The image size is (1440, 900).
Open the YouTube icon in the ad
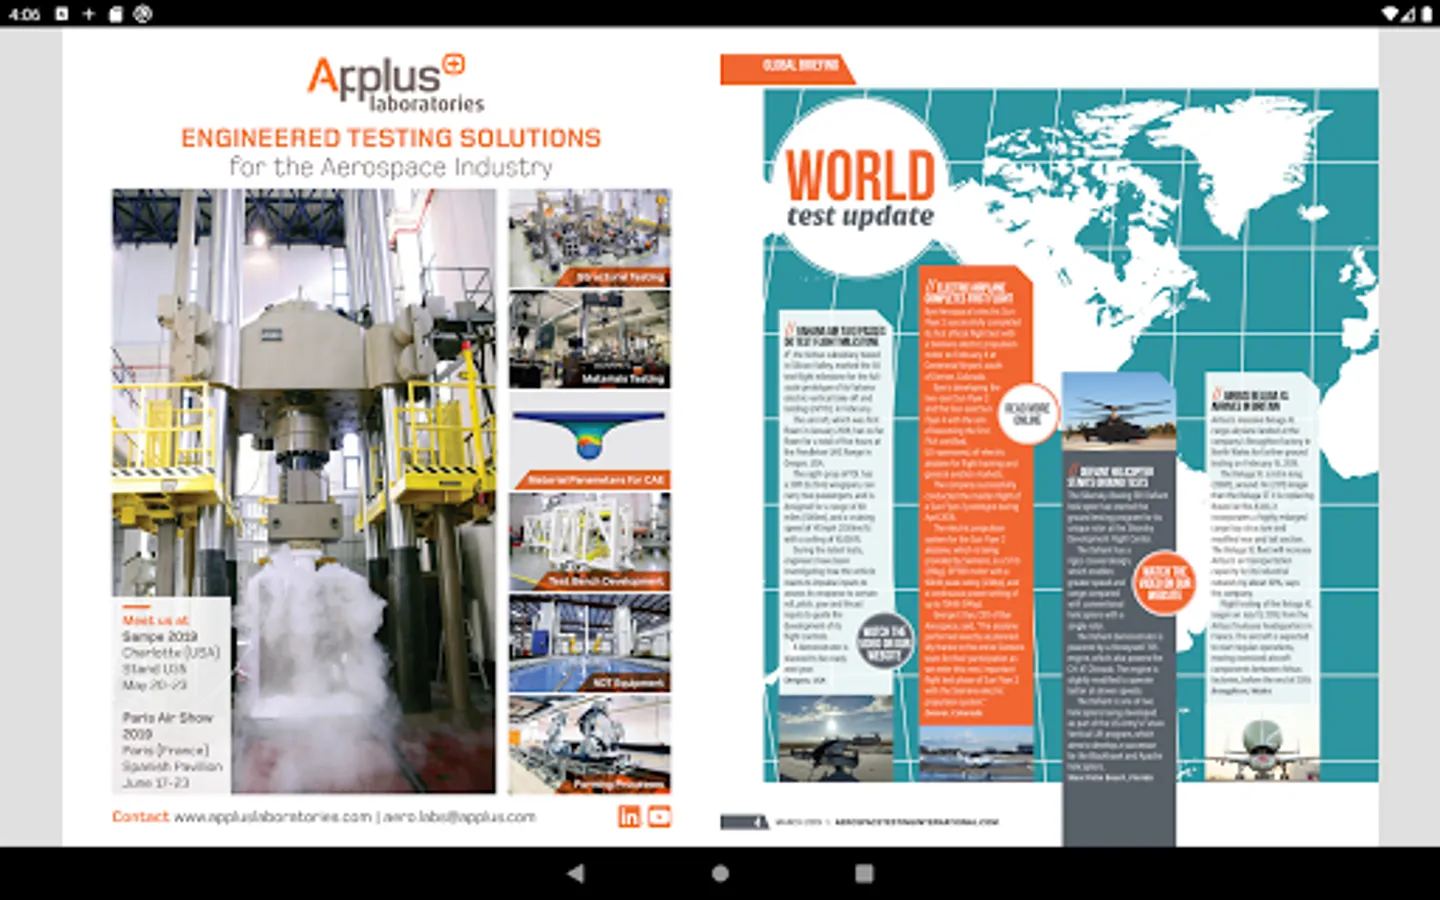[659, 816]
